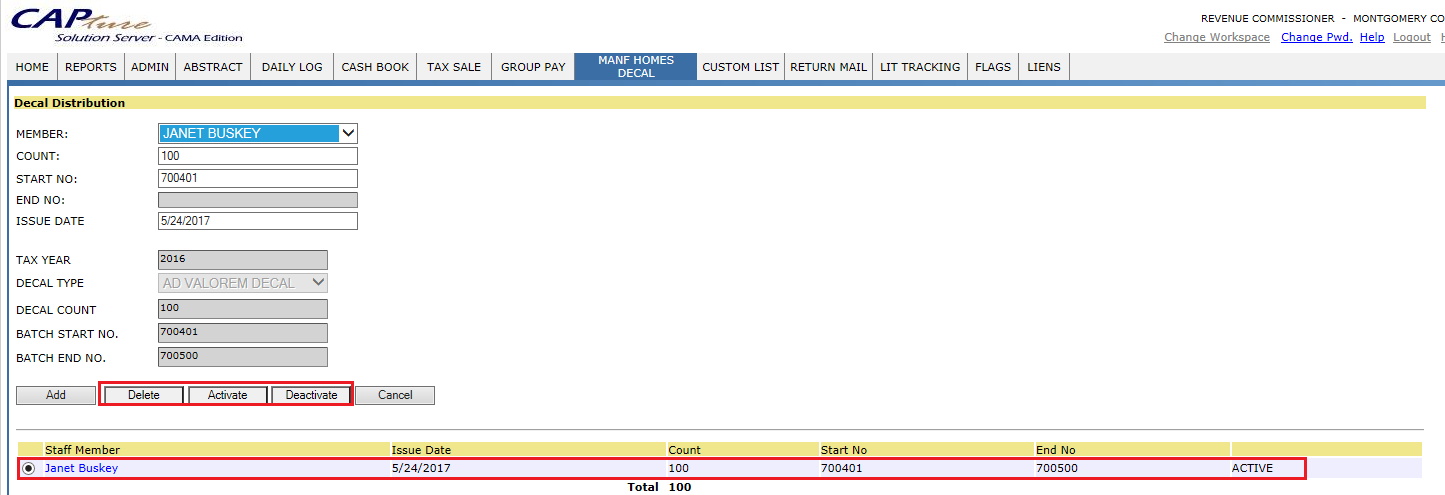The image size is (1445, 495).
Task: Select the Janet Buskey row radio button
Action: [27, 468]
